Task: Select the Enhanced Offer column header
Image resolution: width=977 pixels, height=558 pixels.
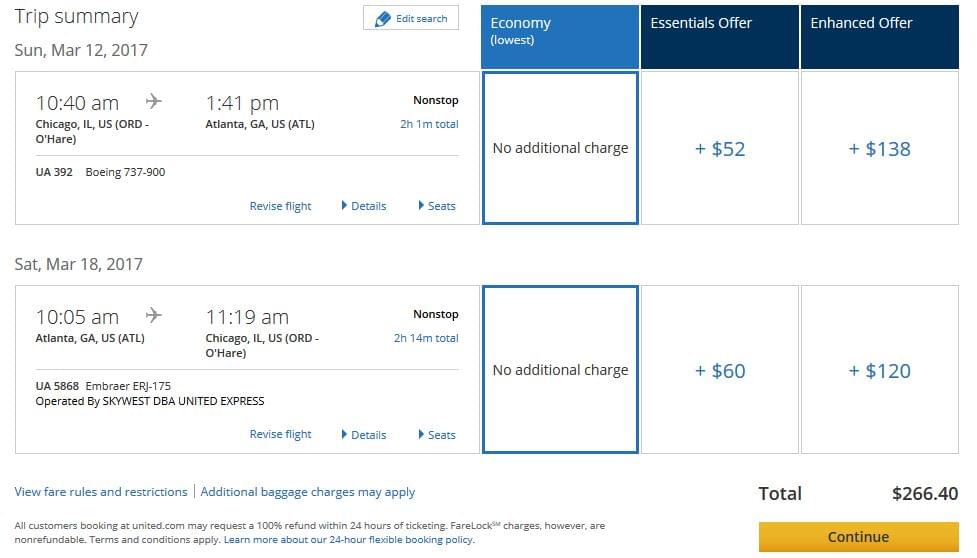Action: pyautogui.click(x=880, y=37)
